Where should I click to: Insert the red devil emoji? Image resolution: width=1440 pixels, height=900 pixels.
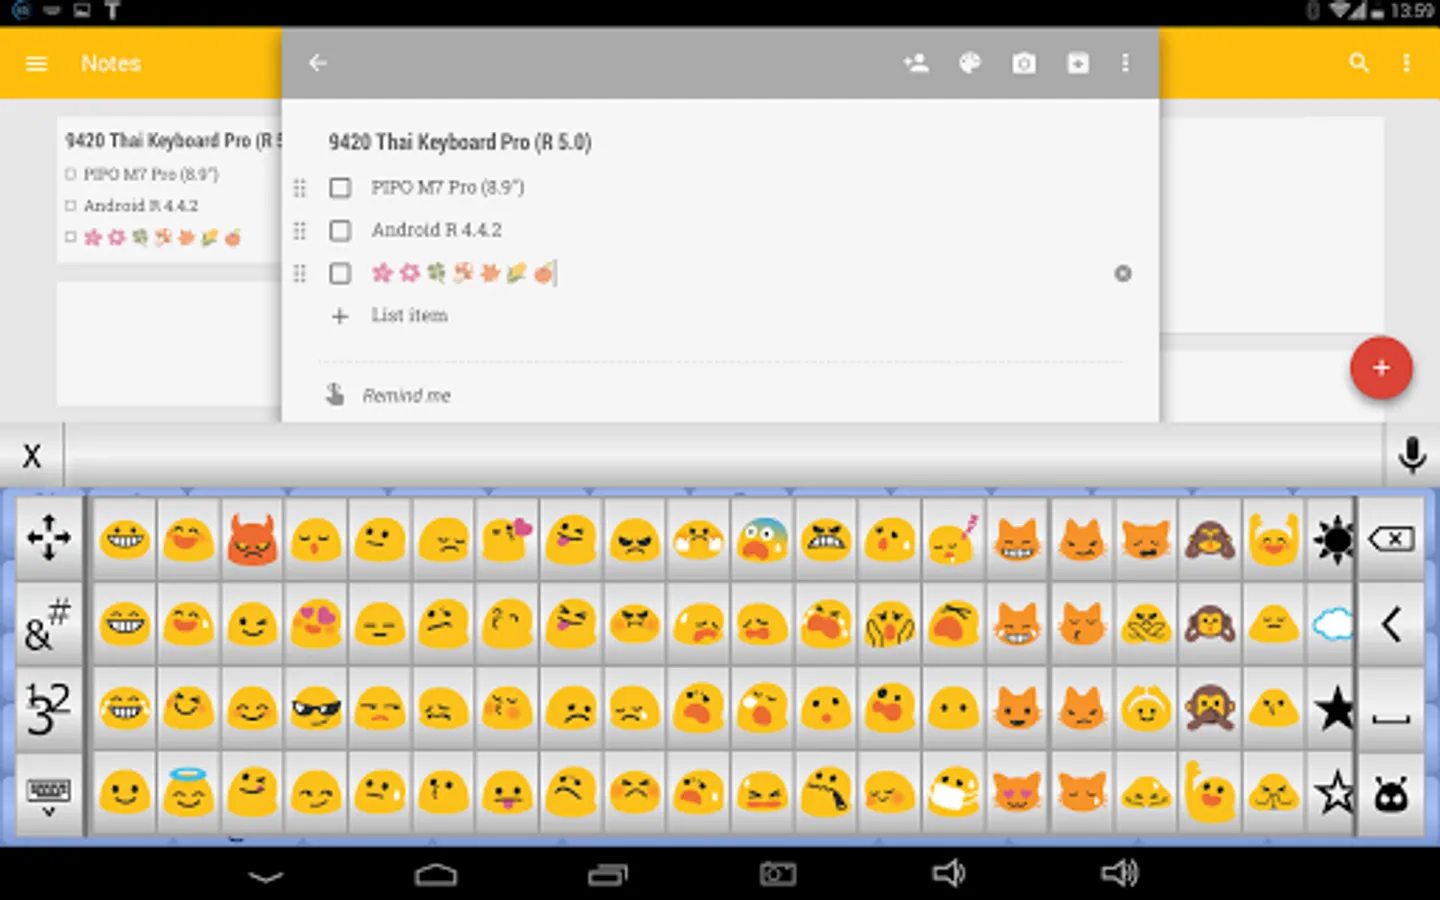pyautogui.click(x=252, y=540)
